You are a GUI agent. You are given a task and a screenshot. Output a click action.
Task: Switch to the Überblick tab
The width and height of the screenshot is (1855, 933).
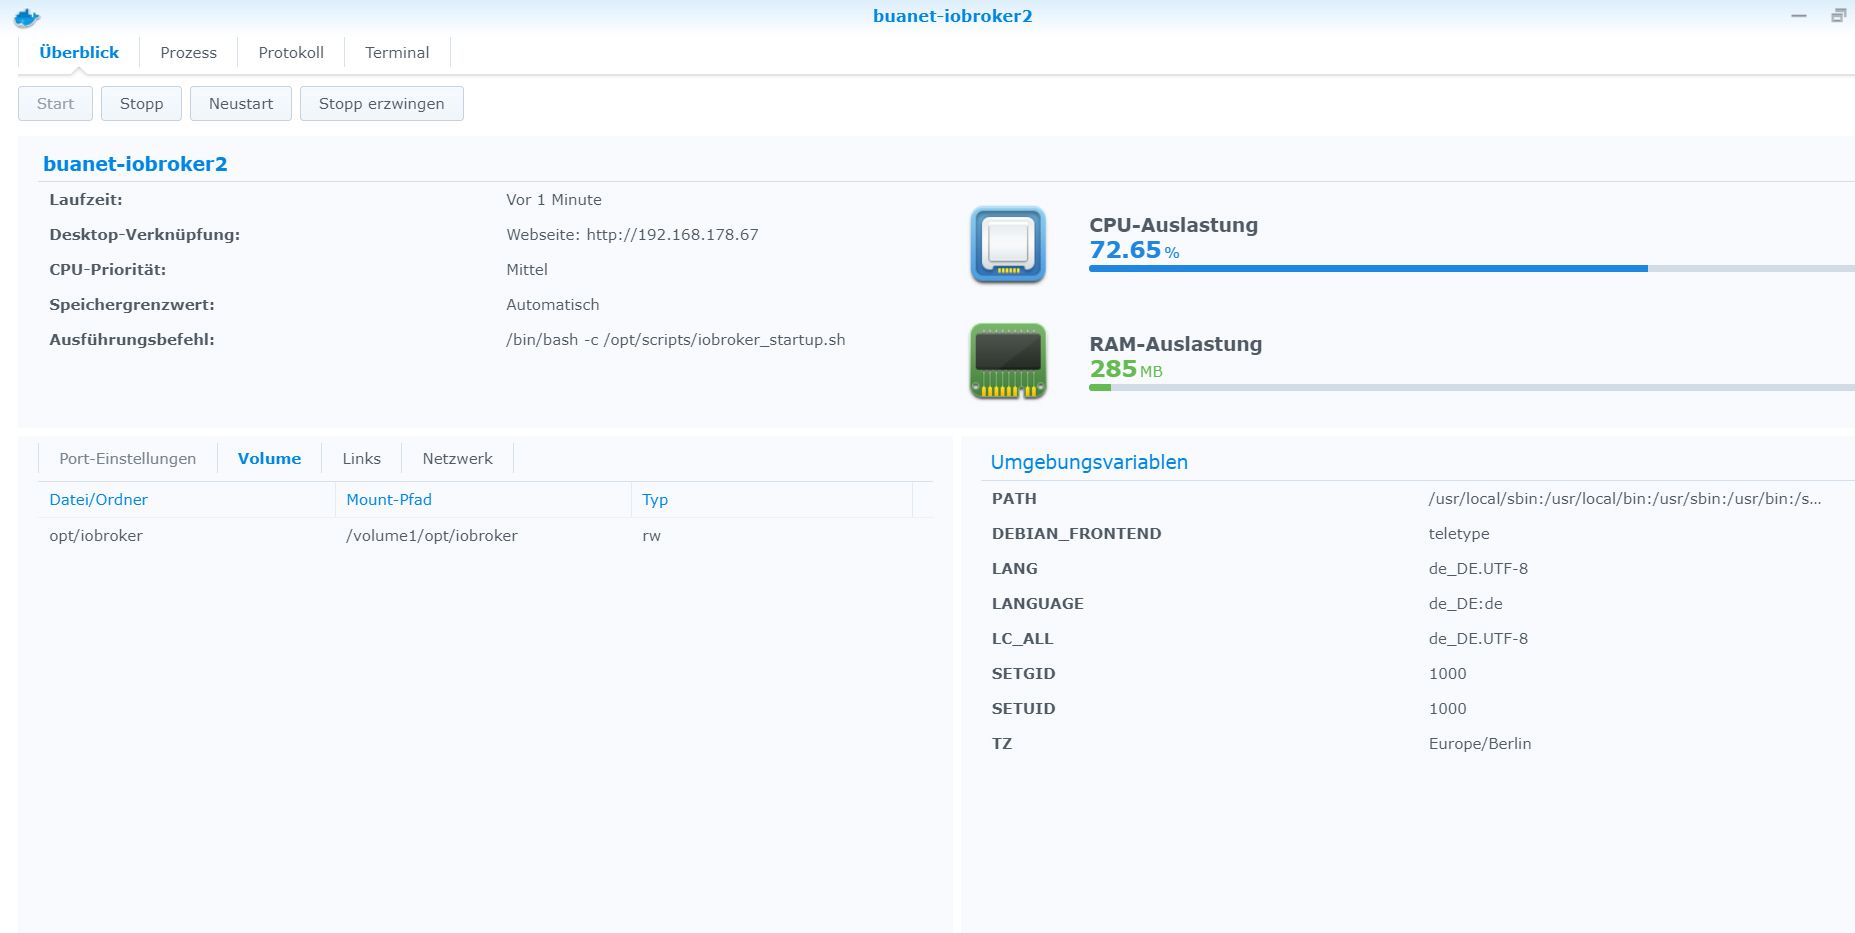tap(79, 52)
